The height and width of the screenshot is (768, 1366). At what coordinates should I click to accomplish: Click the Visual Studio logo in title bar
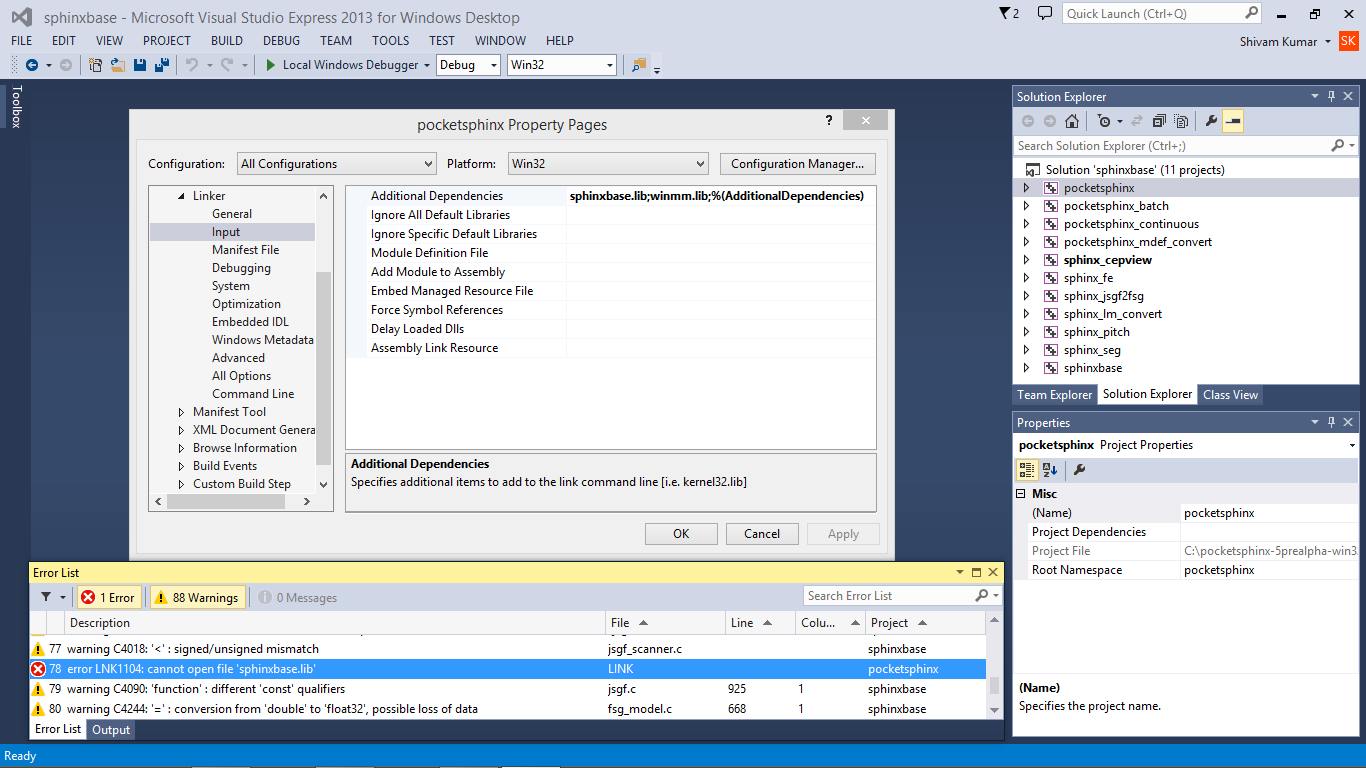(x=21, y=17)
